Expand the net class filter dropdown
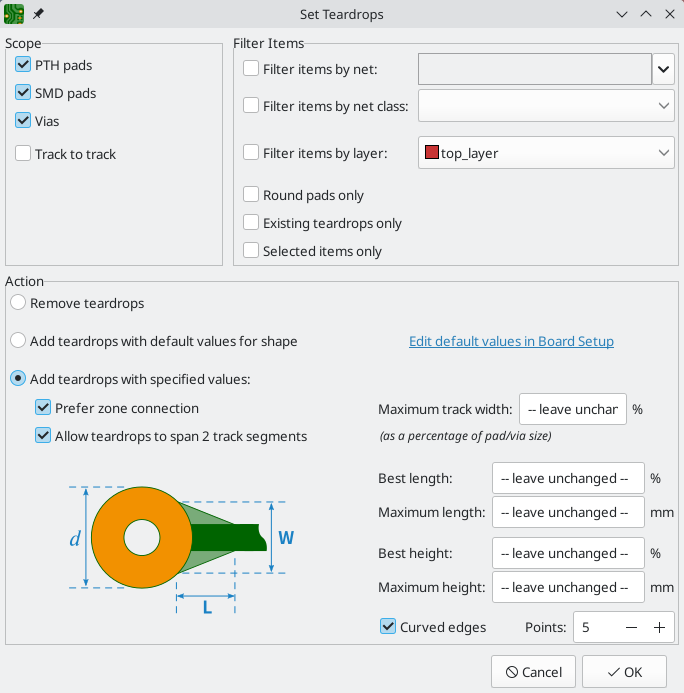684x693 pixels. tap(546, 105)
